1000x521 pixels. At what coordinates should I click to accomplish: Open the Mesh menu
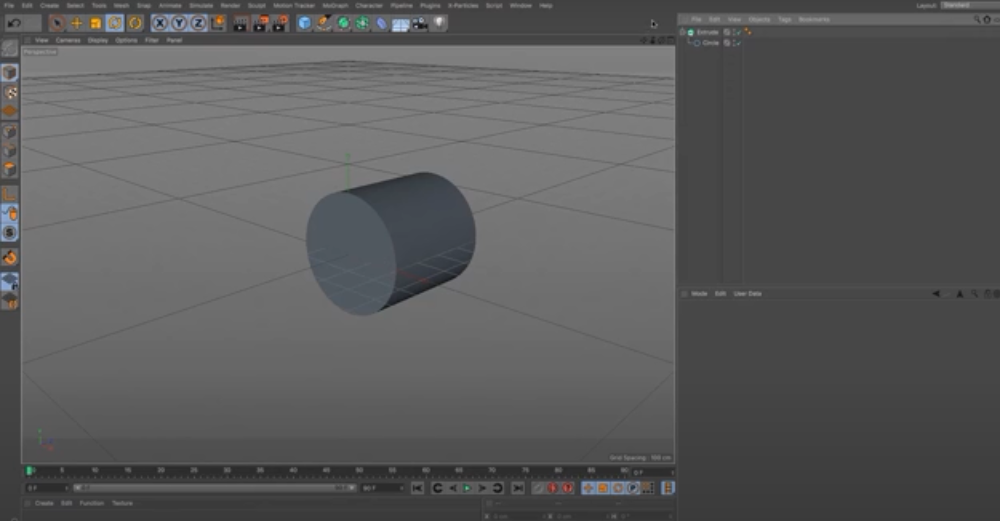click(x=121, y=5)
